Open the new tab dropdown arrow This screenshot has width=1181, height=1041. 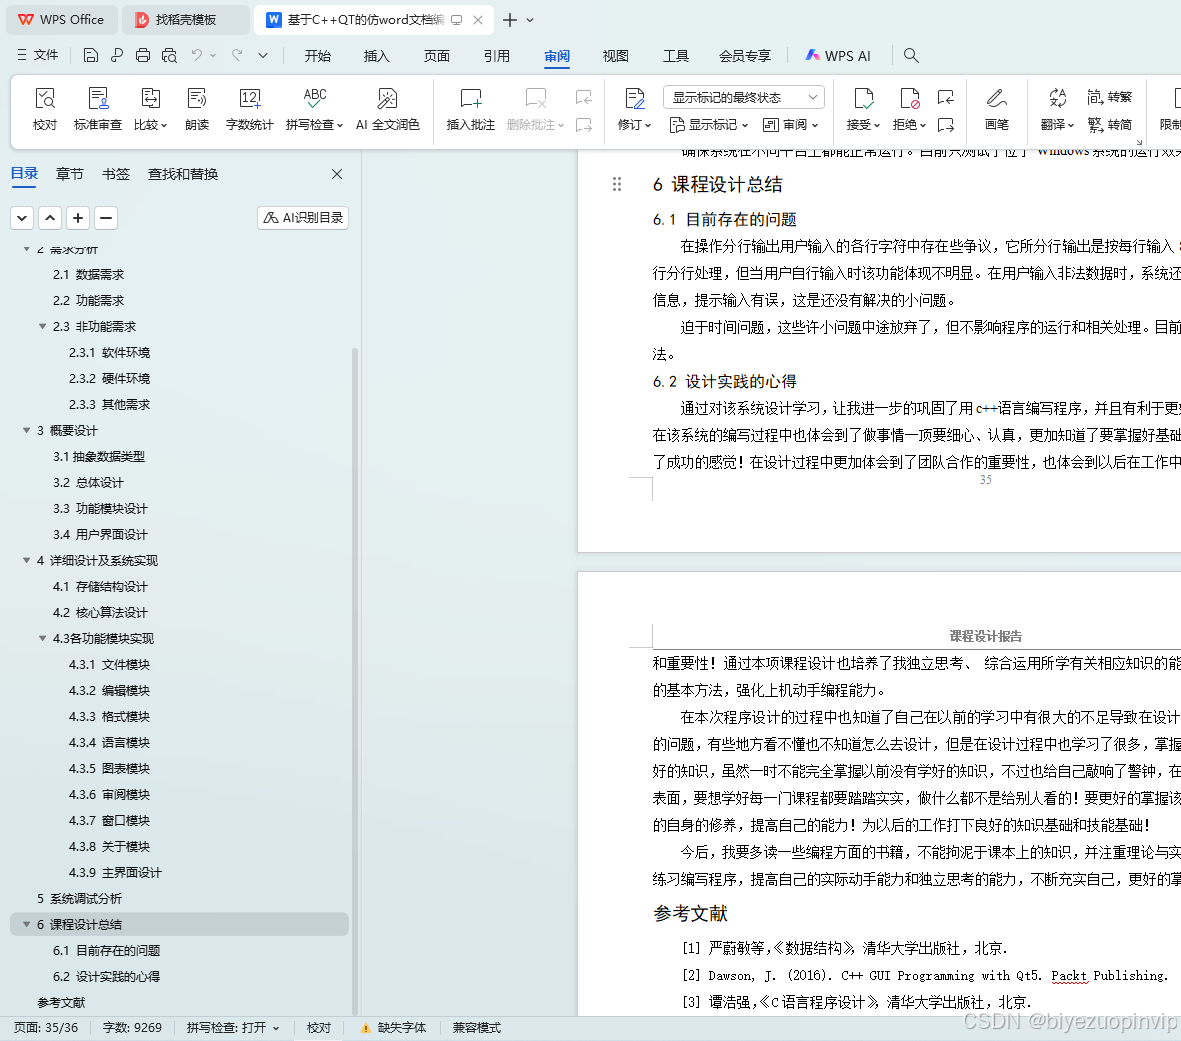click(x=530, y=20)
